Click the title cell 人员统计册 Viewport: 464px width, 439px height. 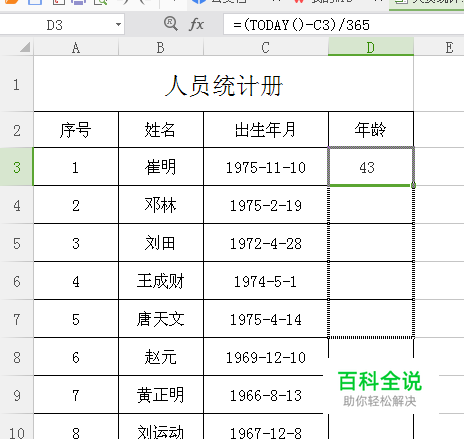tap(224, 84)
